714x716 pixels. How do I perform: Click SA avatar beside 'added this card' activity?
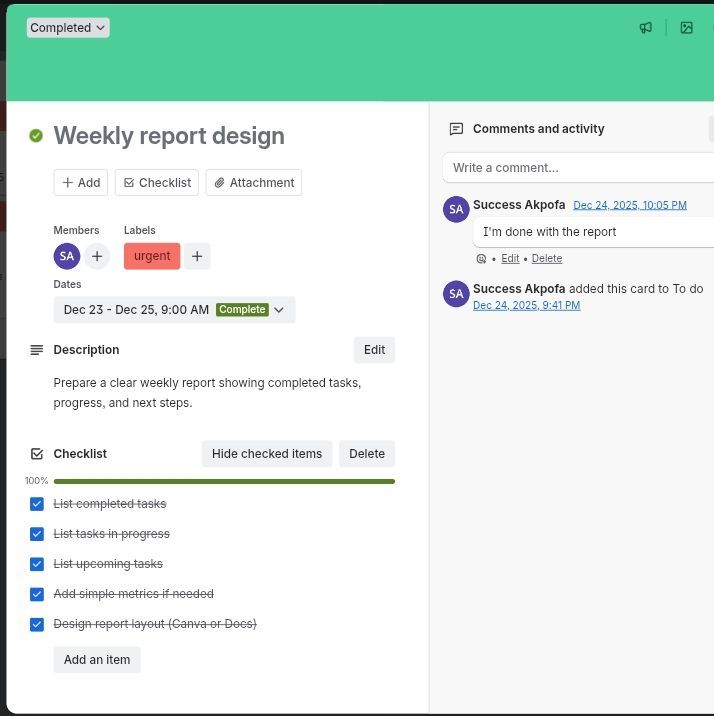point(456,294)
